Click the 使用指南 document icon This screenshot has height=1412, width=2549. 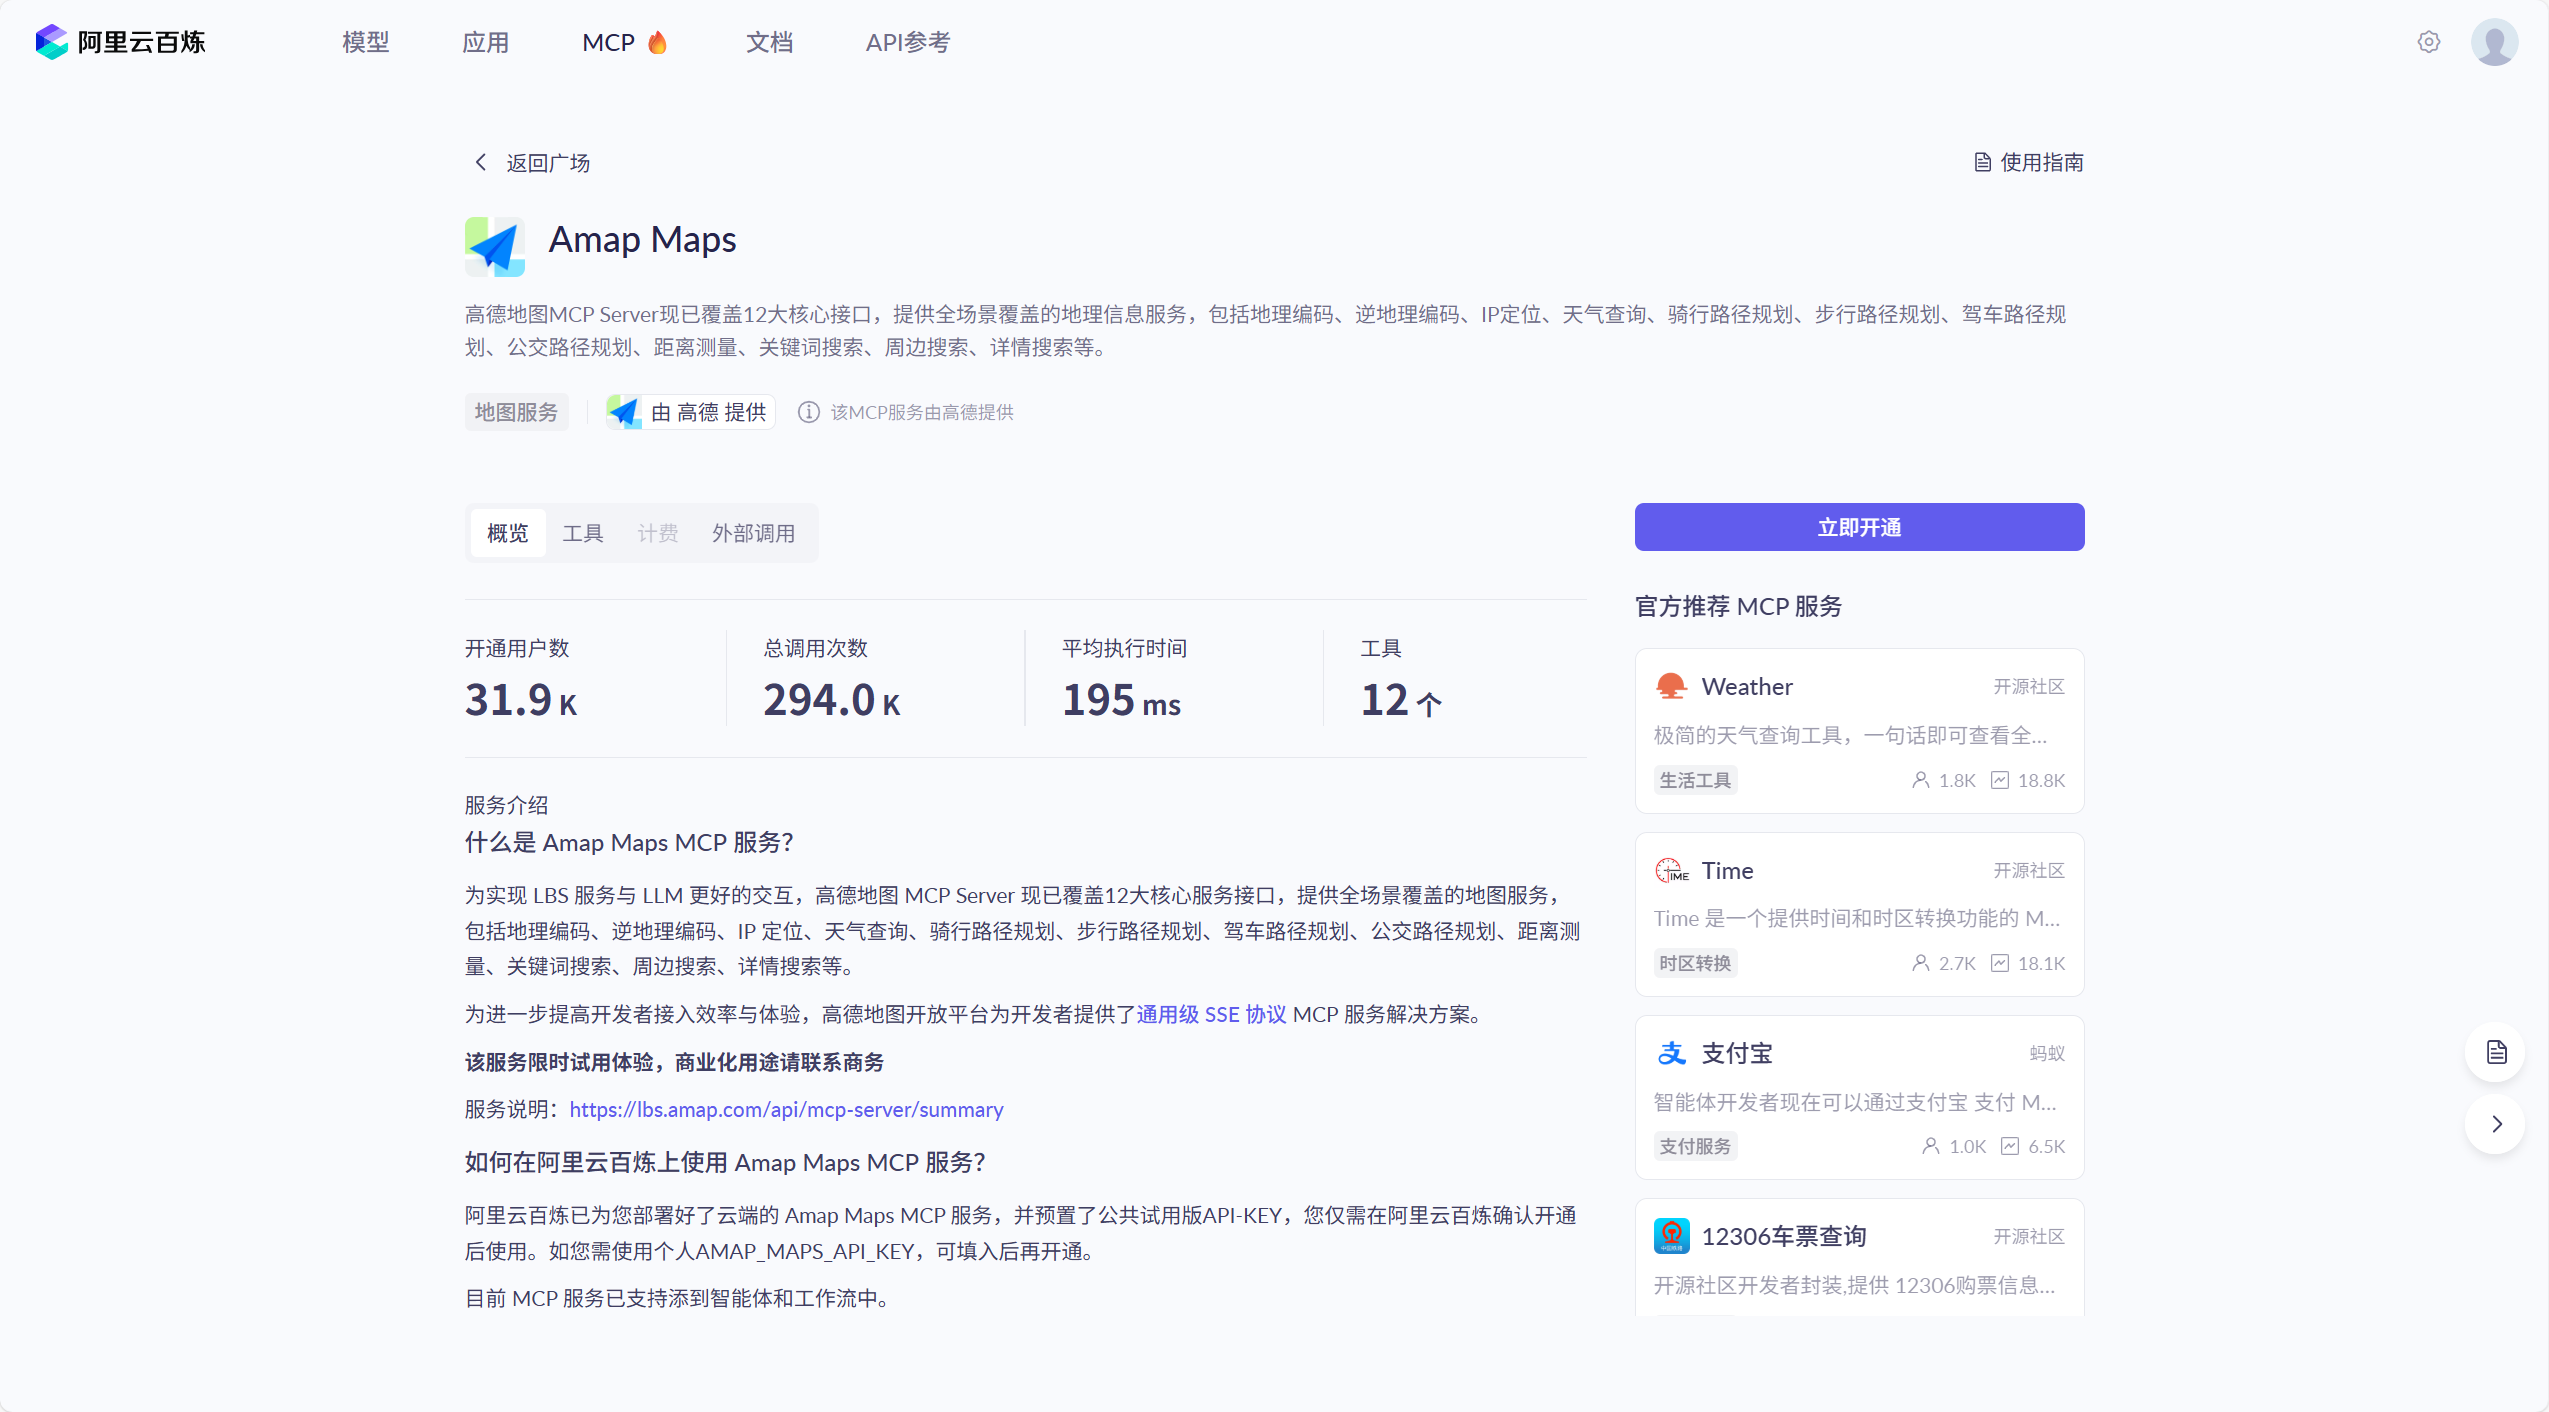[1982, 162]
